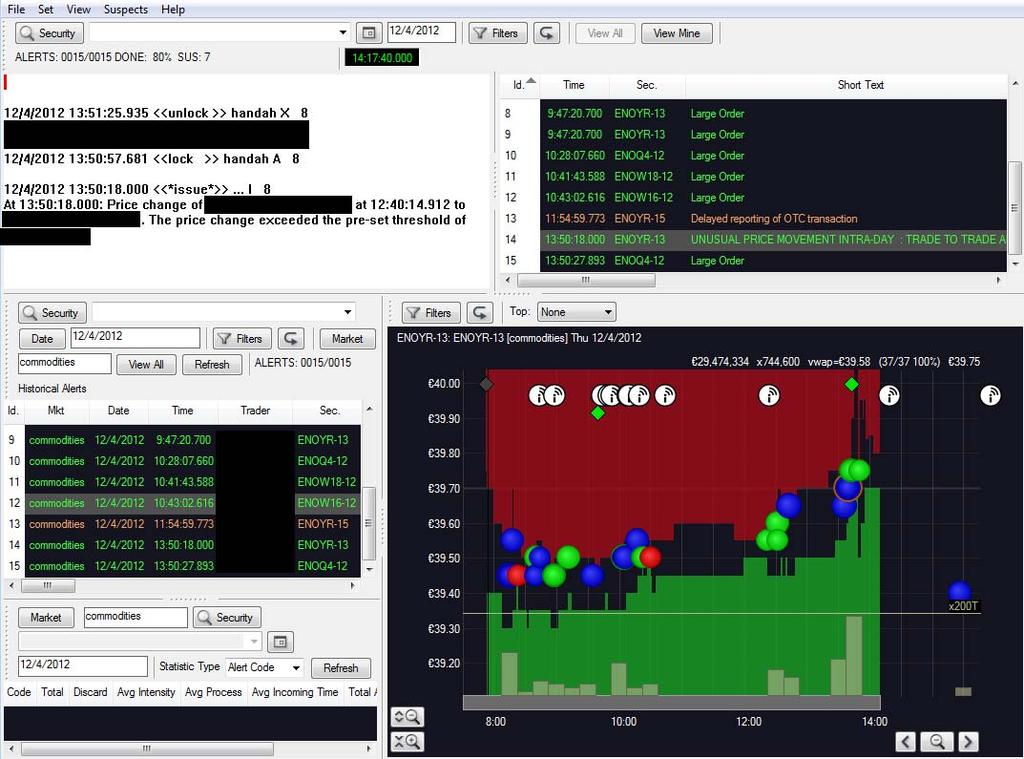Click Refresh beside the Statistic Type dropdown

pyautogui.click(x=341, y=668)
